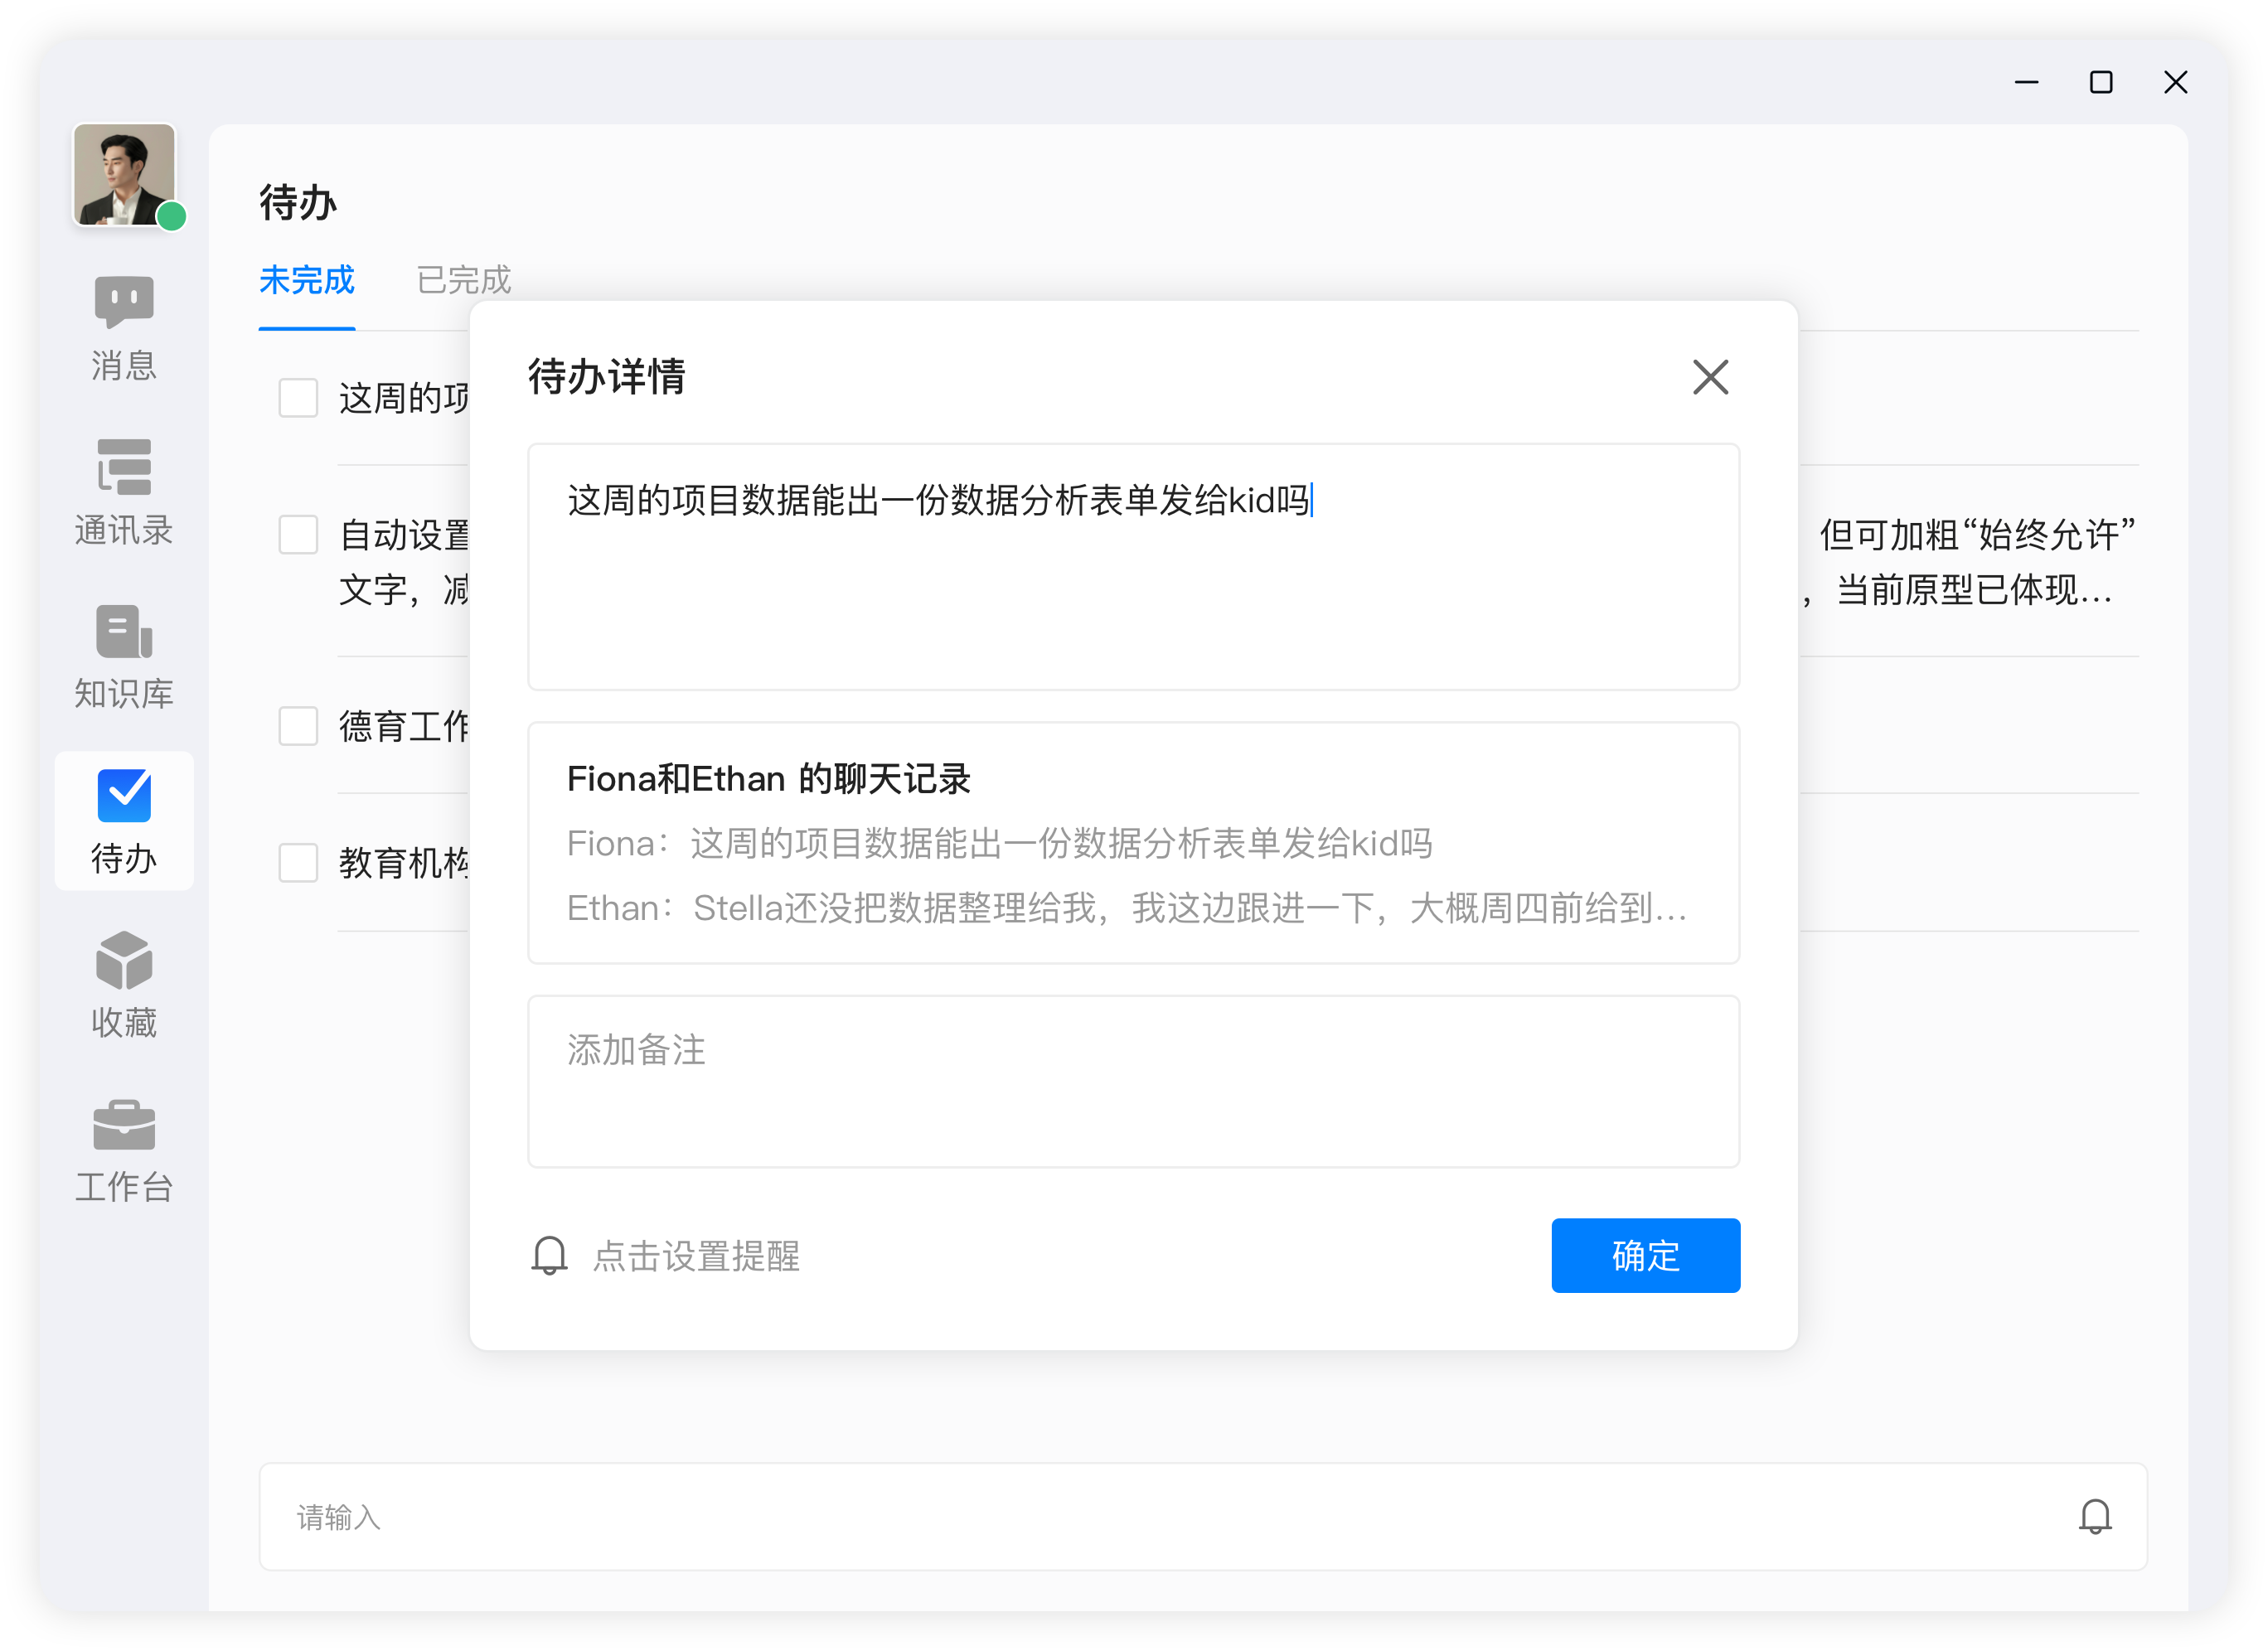
Task: Open your profile avatar picture
Action: [x=124, y=174]
